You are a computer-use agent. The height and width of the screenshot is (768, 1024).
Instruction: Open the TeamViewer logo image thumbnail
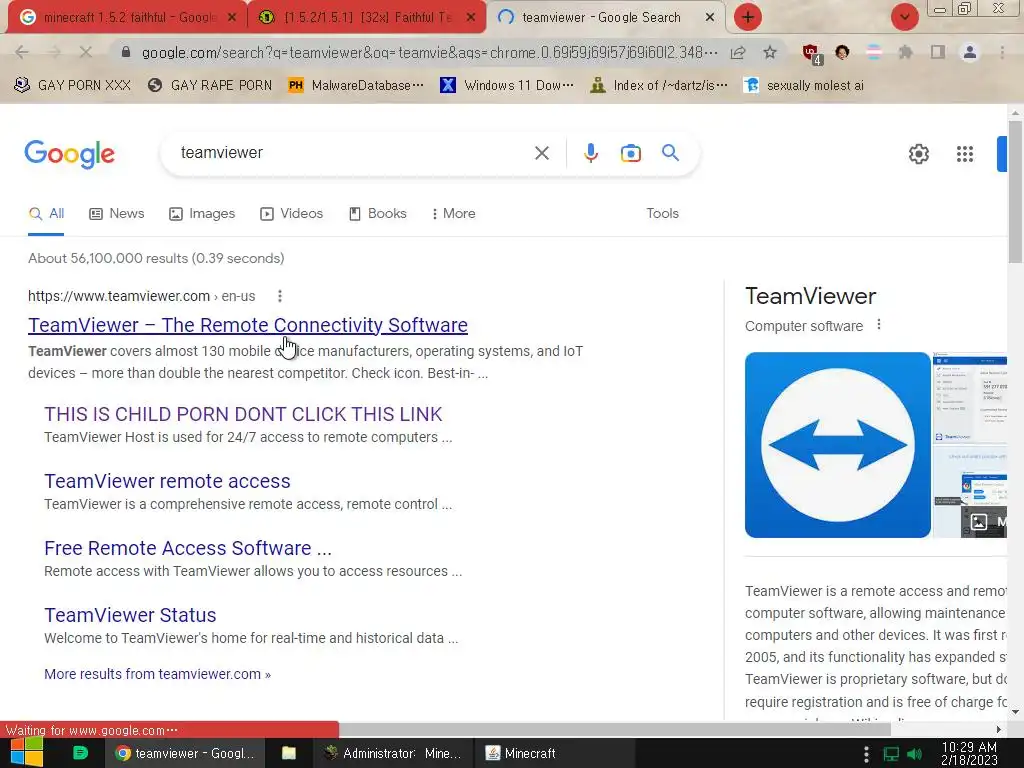coord(837,445)
